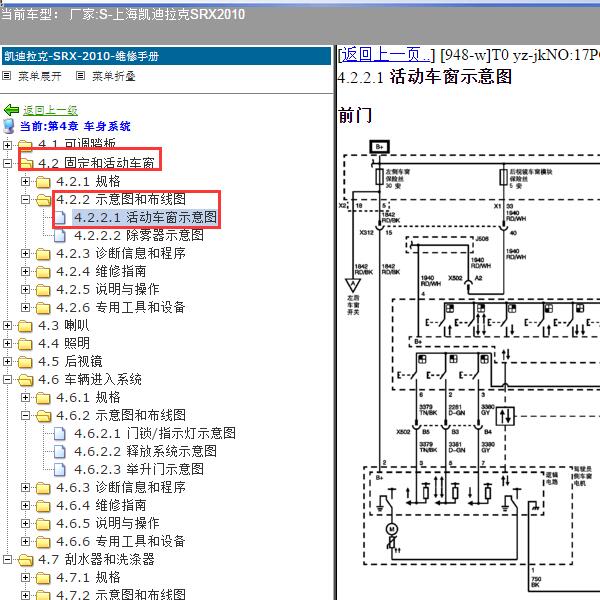Open 4.6.2.1 门锁/指示灯示意图 label

tap(155, 433)
